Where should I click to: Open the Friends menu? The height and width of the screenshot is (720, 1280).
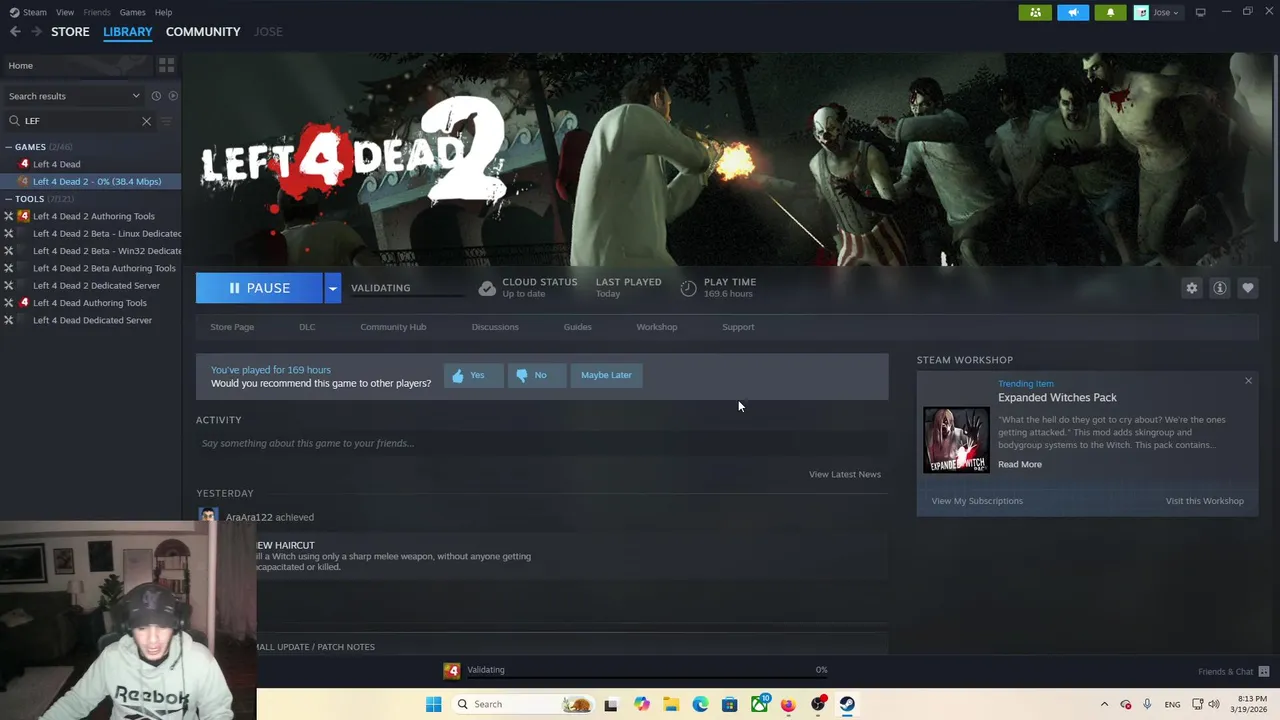[97, 12]
